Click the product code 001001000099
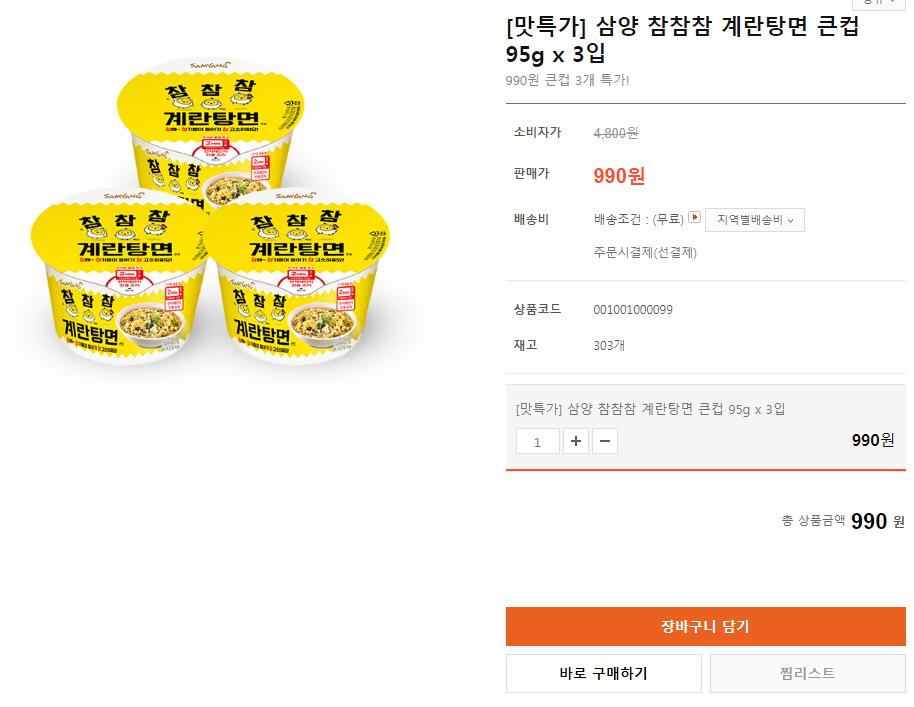914x707 pixels. click(x=633, y=309)
